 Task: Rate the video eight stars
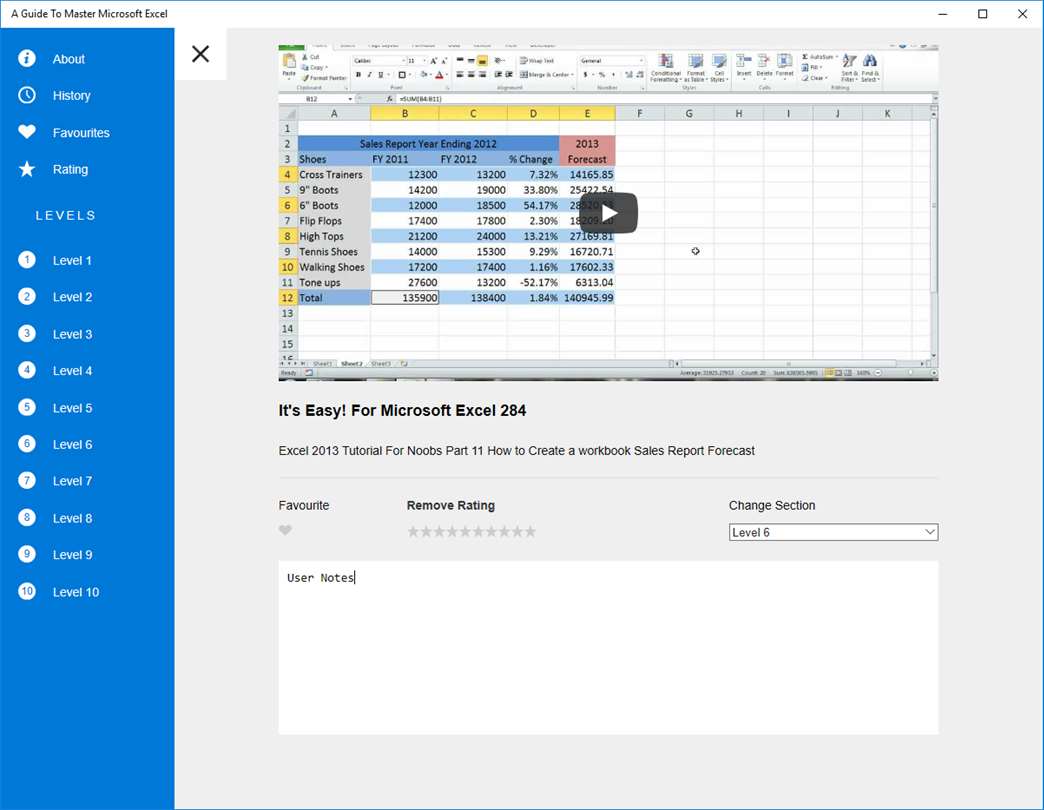(x=504, y=531)
